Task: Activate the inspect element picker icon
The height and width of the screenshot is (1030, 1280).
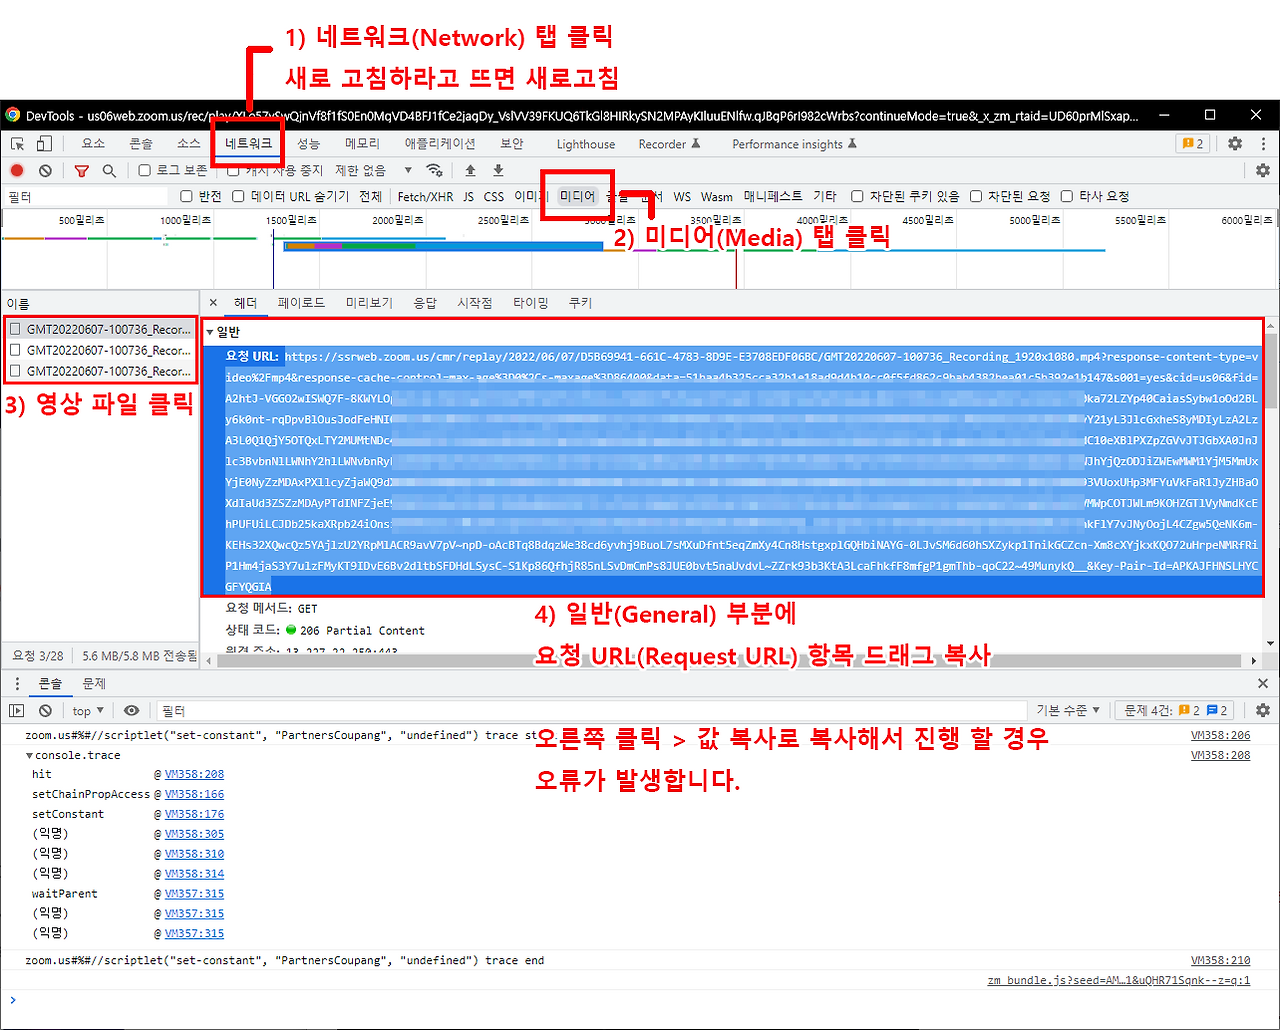Action: (x=17, y=144)
